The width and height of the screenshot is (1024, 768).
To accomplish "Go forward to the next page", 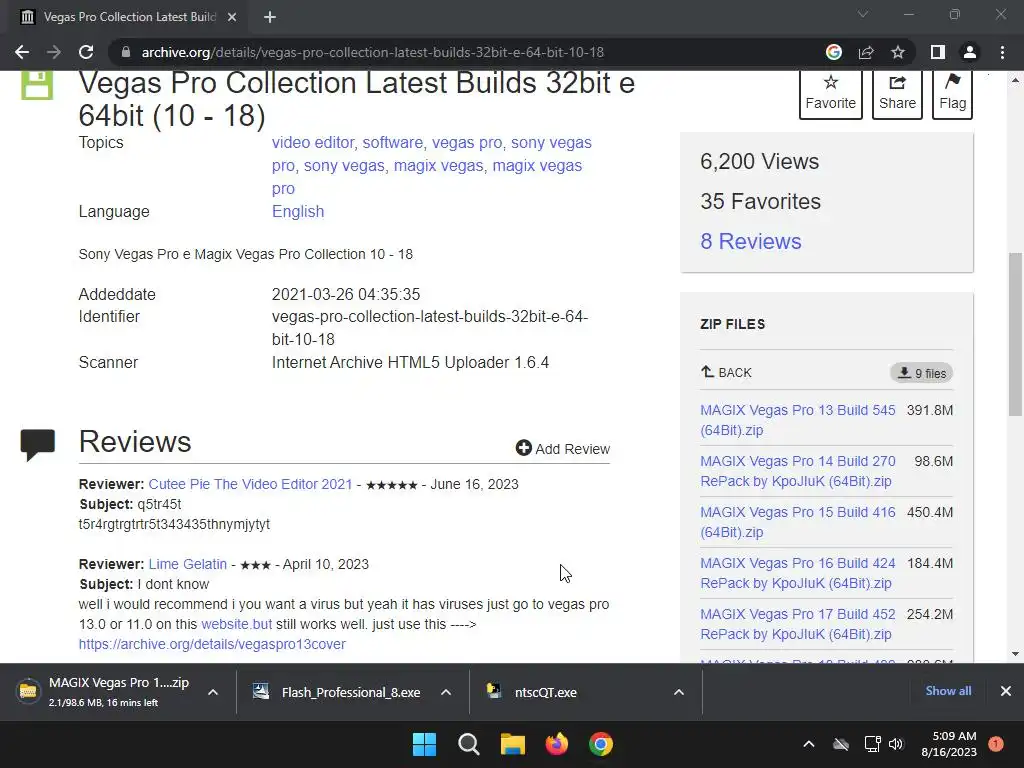I will click(54, 52).
